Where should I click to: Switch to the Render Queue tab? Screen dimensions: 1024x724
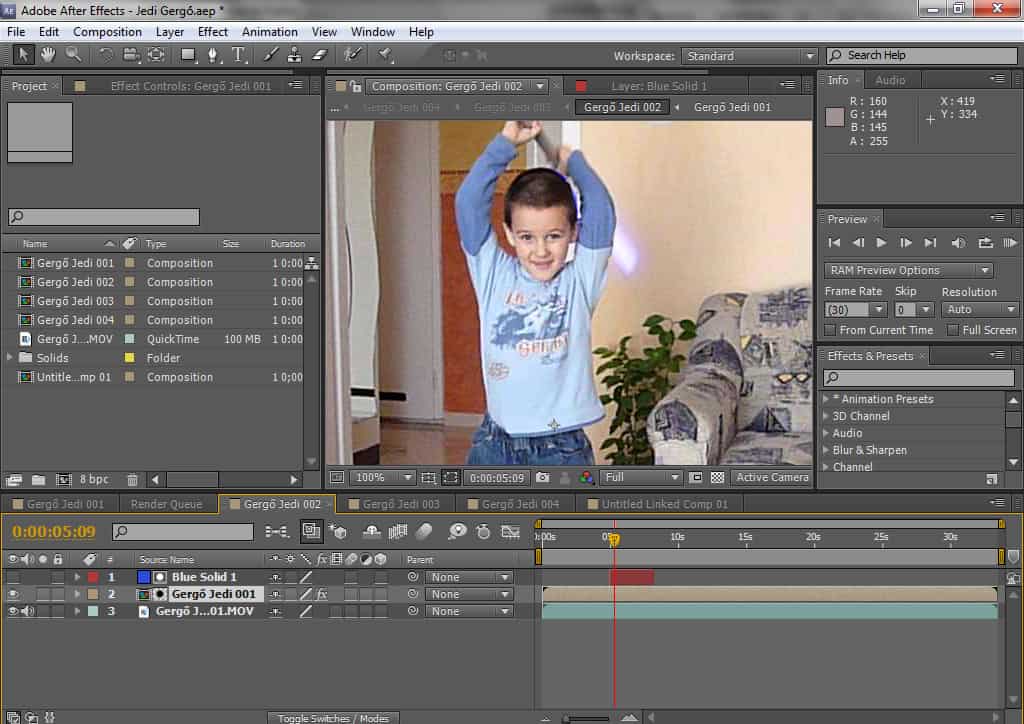tap(167, 504)
